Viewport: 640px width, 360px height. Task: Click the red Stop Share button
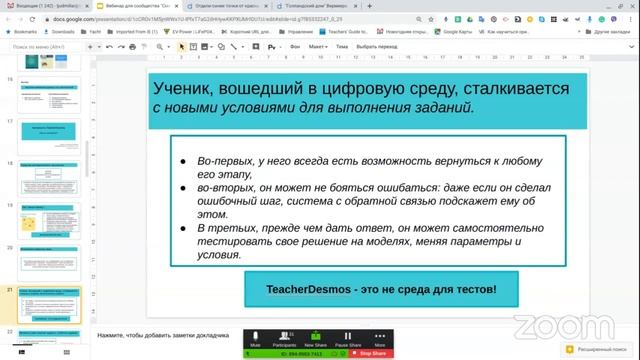(x=371, y=353)
